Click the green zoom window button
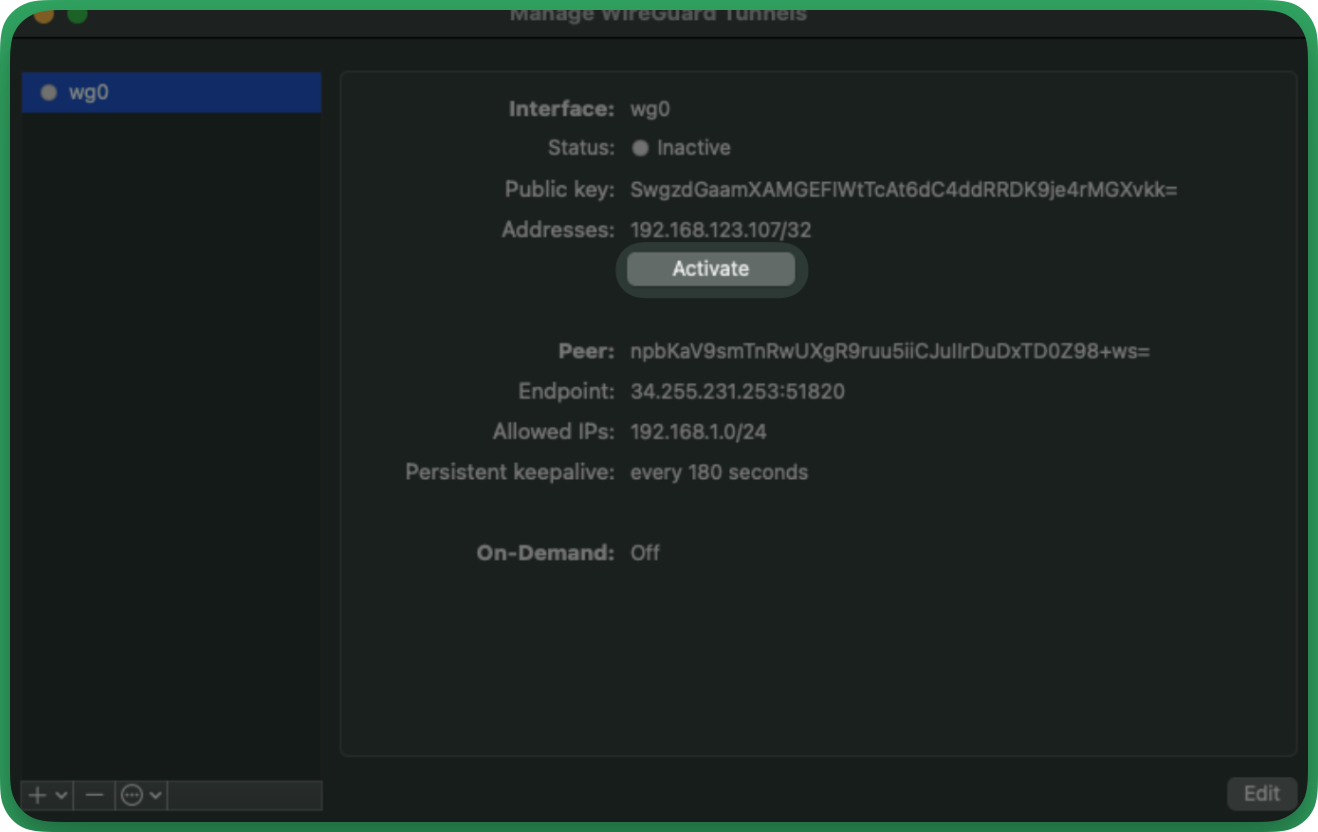This screenshot has height=832, width=1318. (x=77, y=15)
